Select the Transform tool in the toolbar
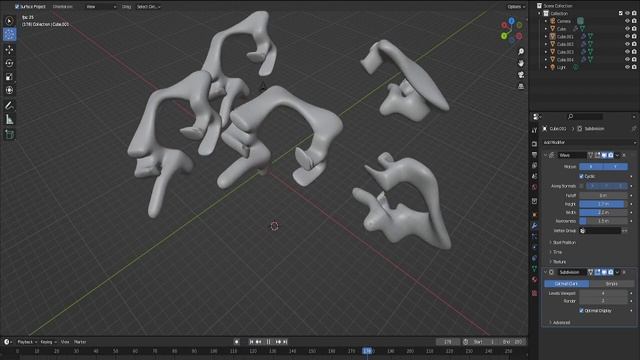The image size is (640, 360). (9, 90)
